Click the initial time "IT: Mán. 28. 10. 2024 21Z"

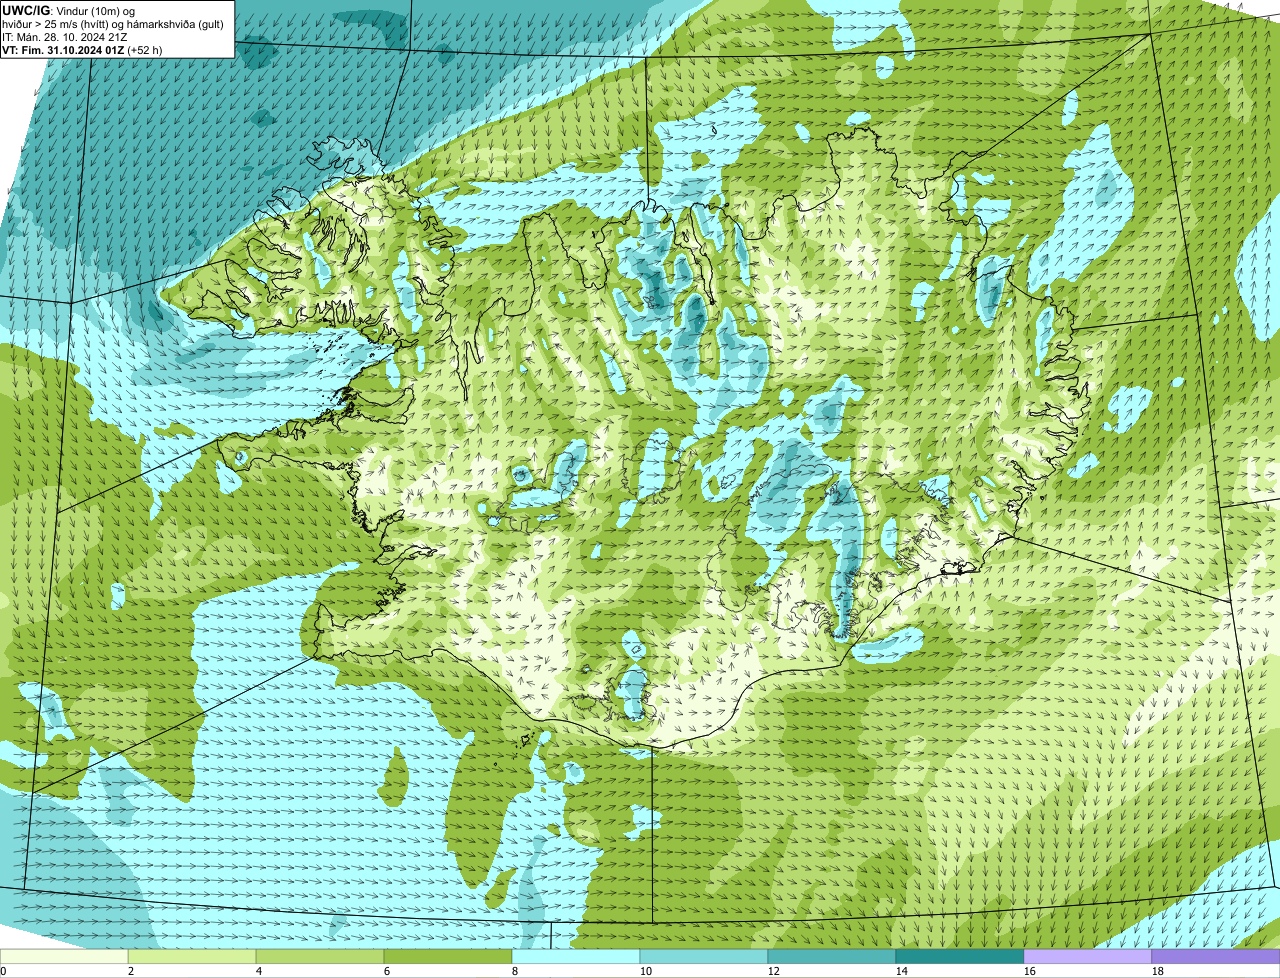click(x=65, y=37)
